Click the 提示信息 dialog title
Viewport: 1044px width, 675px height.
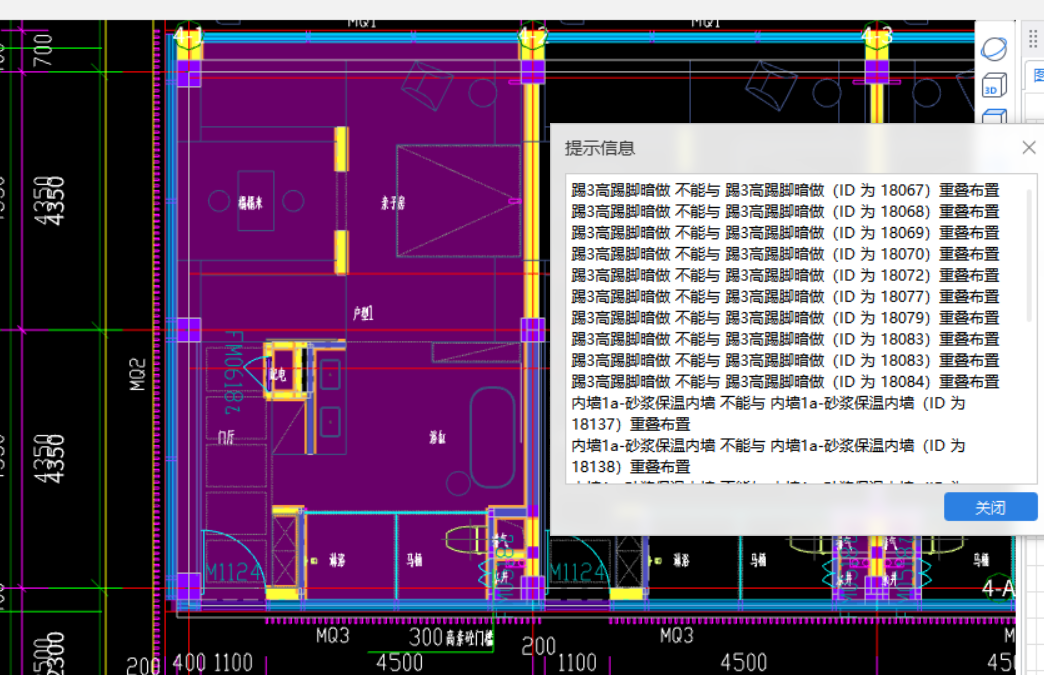(600, 148)
